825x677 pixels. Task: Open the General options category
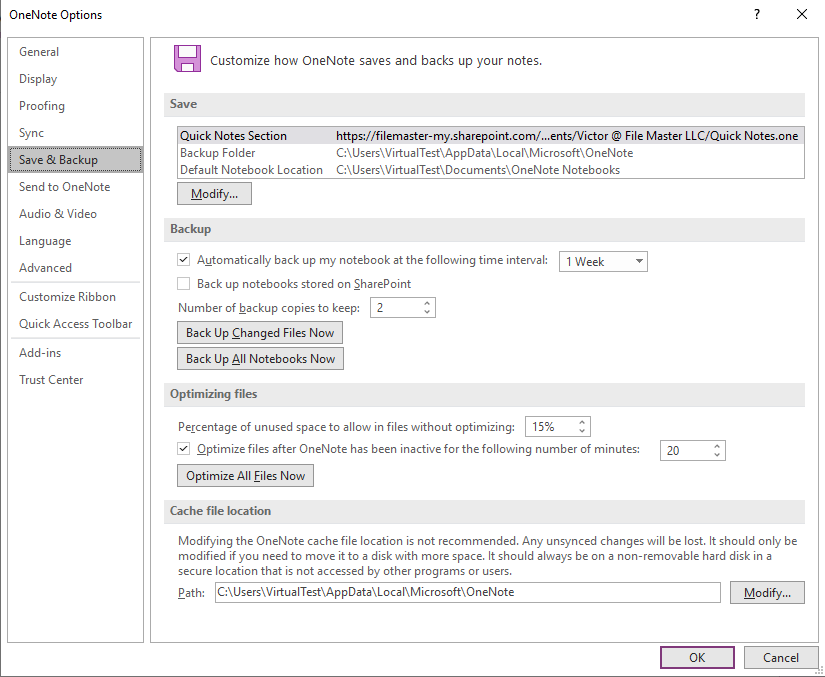tap(75, 52)
